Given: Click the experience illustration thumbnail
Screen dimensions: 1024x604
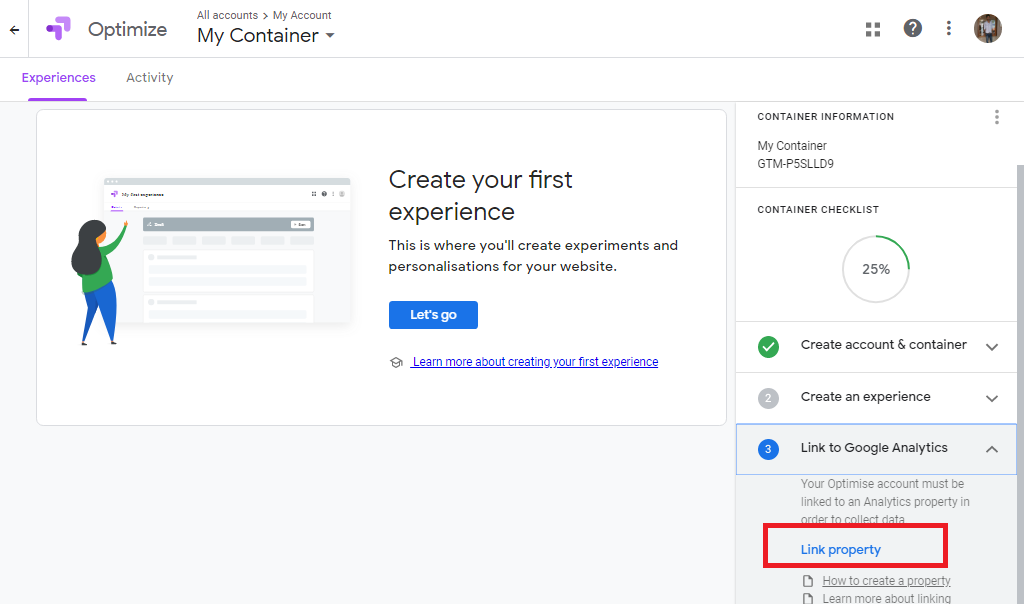Looking at the screenshot, I should pyautogui.click(x=212, y=260).
